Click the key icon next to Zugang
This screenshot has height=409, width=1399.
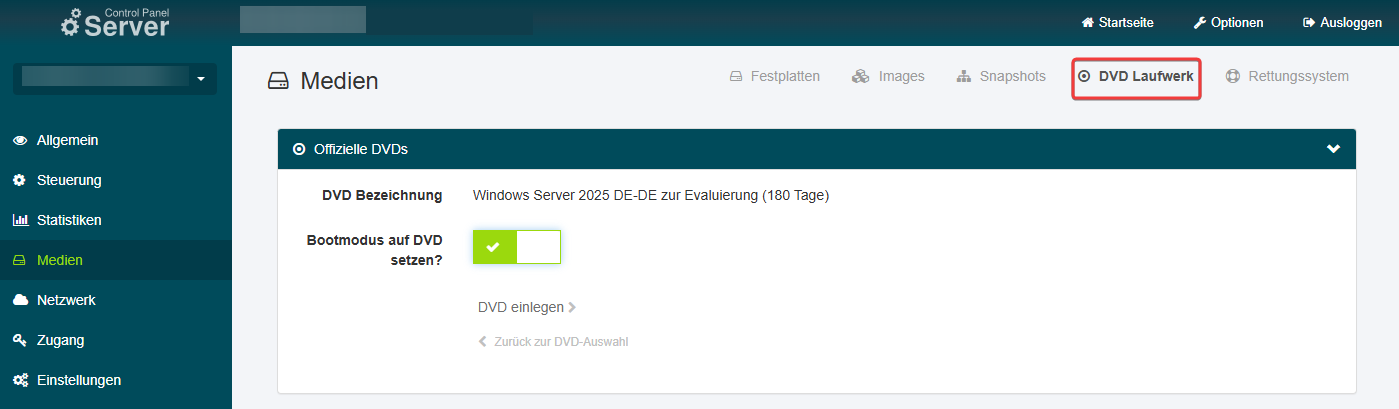[x=20, y=340]
